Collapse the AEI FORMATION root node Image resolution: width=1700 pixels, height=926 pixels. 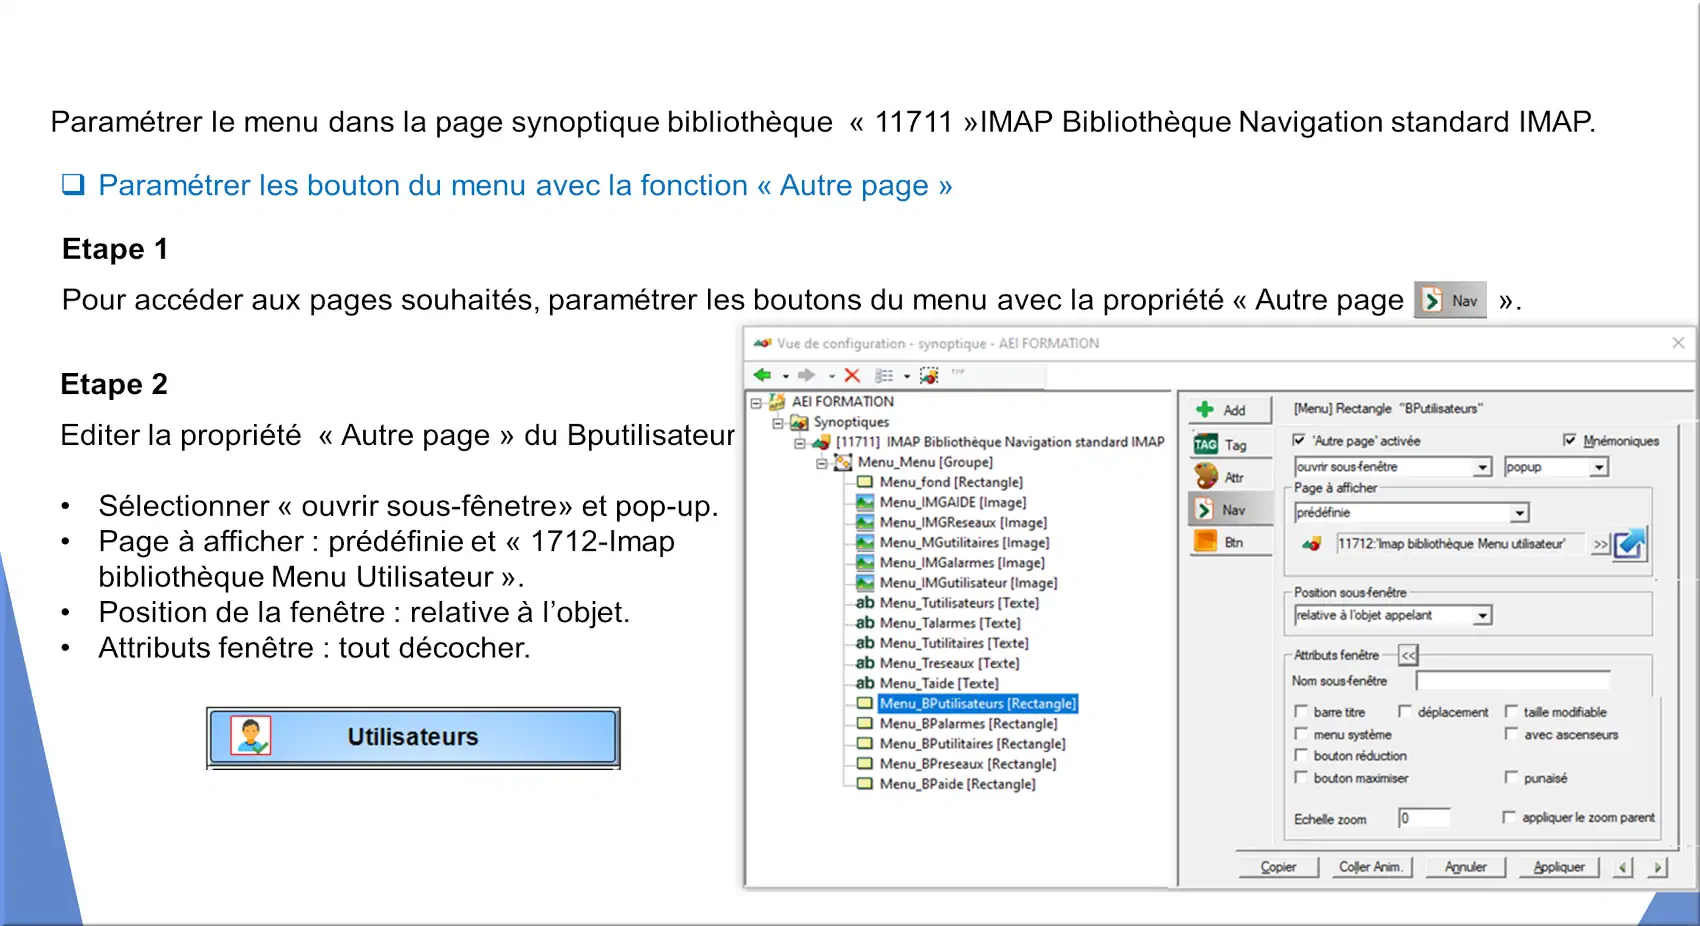[757, 402]
